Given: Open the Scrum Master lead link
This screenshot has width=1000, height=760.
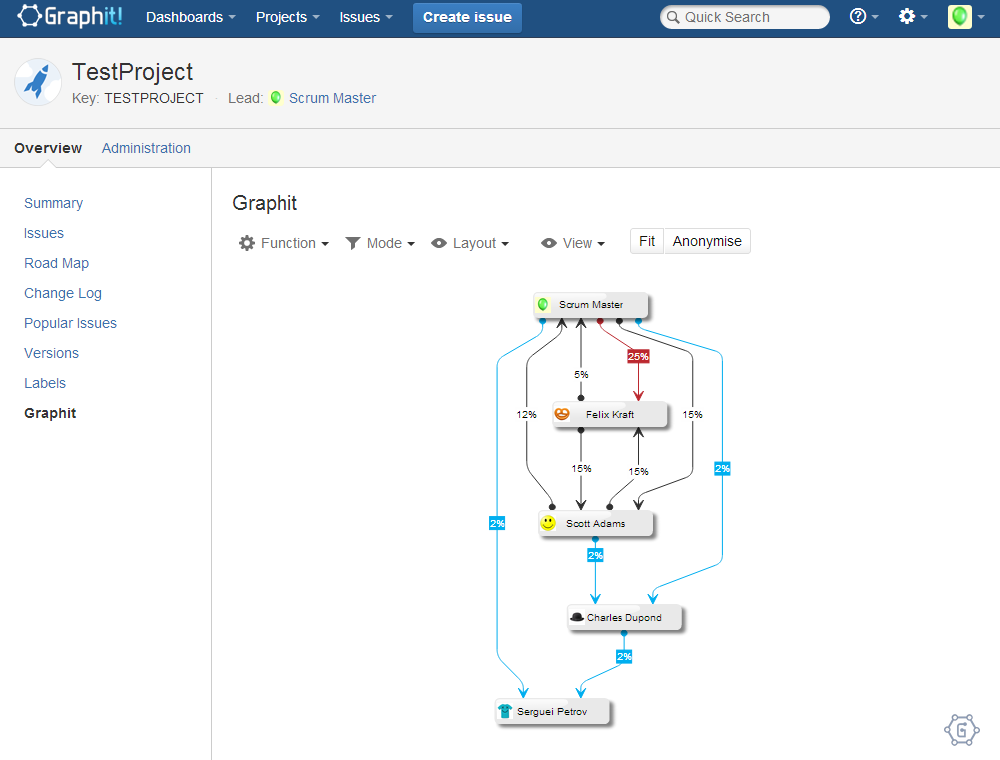Looking at the screenshot, I should (332, 98).
